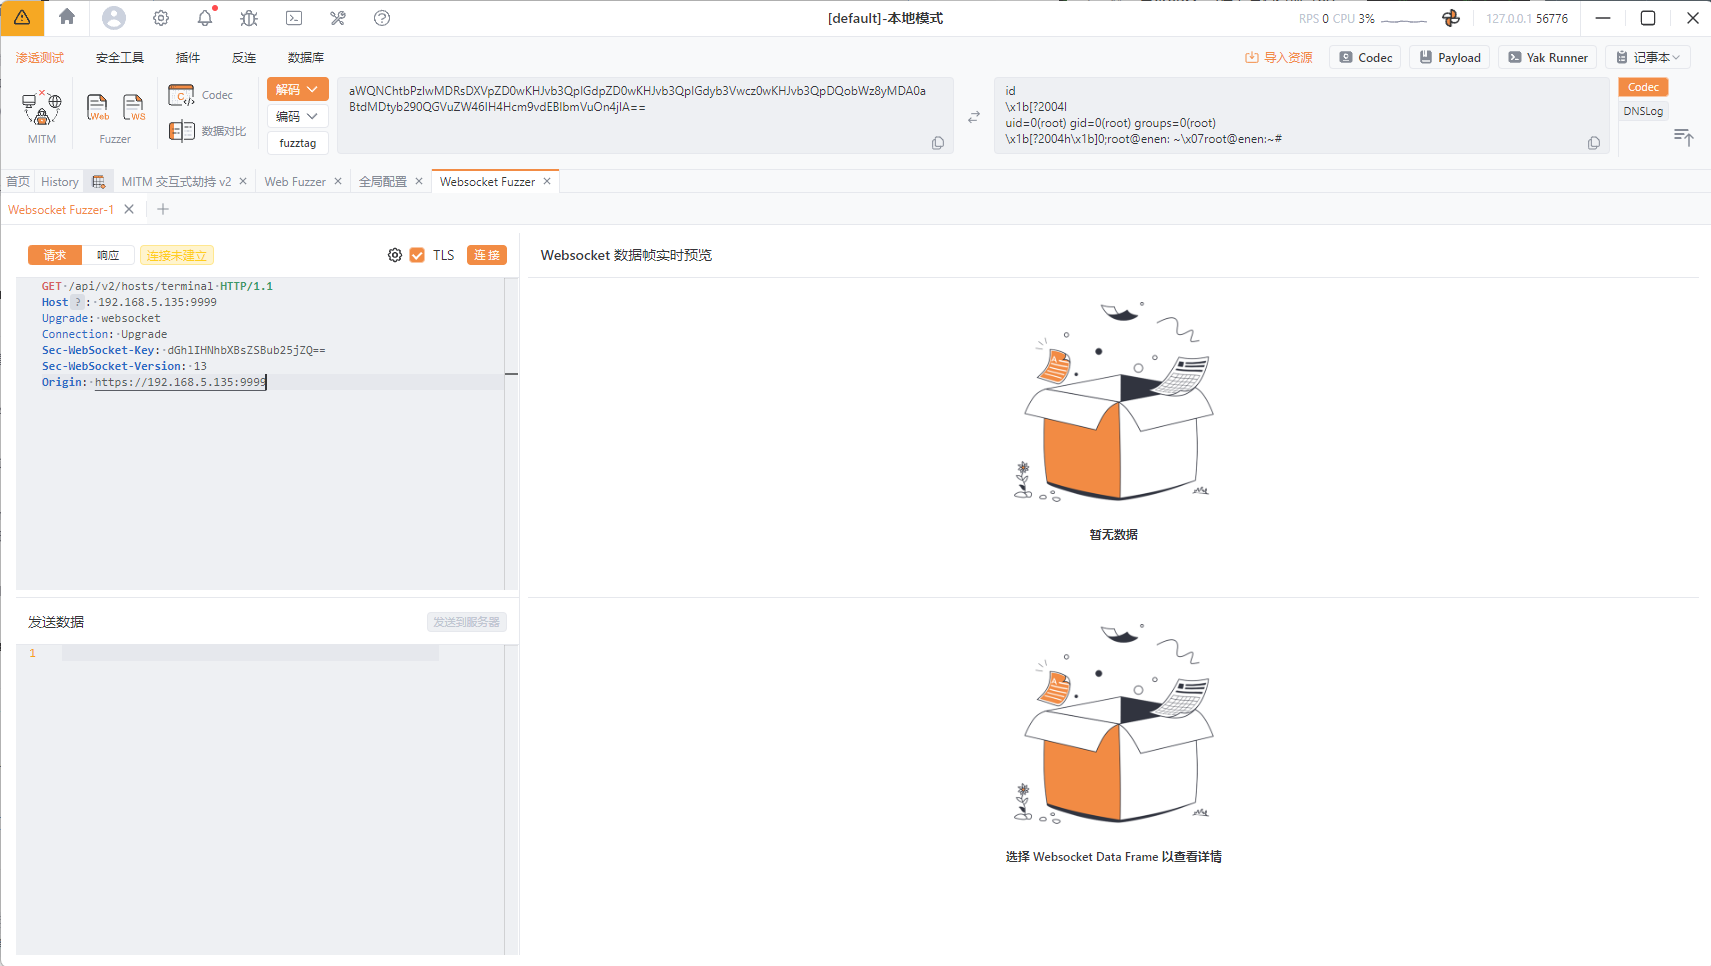1711x966 pixels.
Task: Expand the 解码 decode dropdown
Action: (297, 89)
